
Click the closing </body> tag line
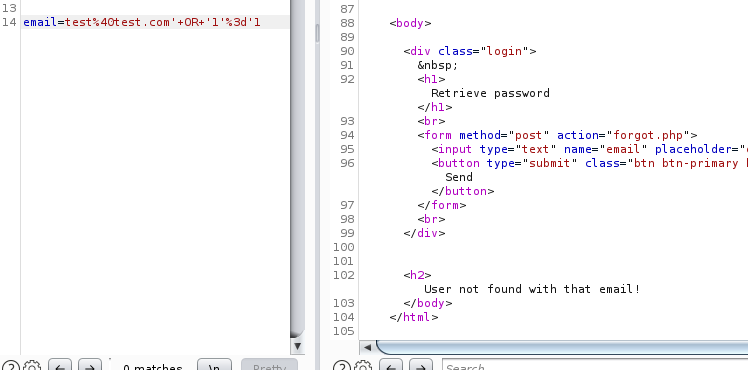(x=427, y=303)
